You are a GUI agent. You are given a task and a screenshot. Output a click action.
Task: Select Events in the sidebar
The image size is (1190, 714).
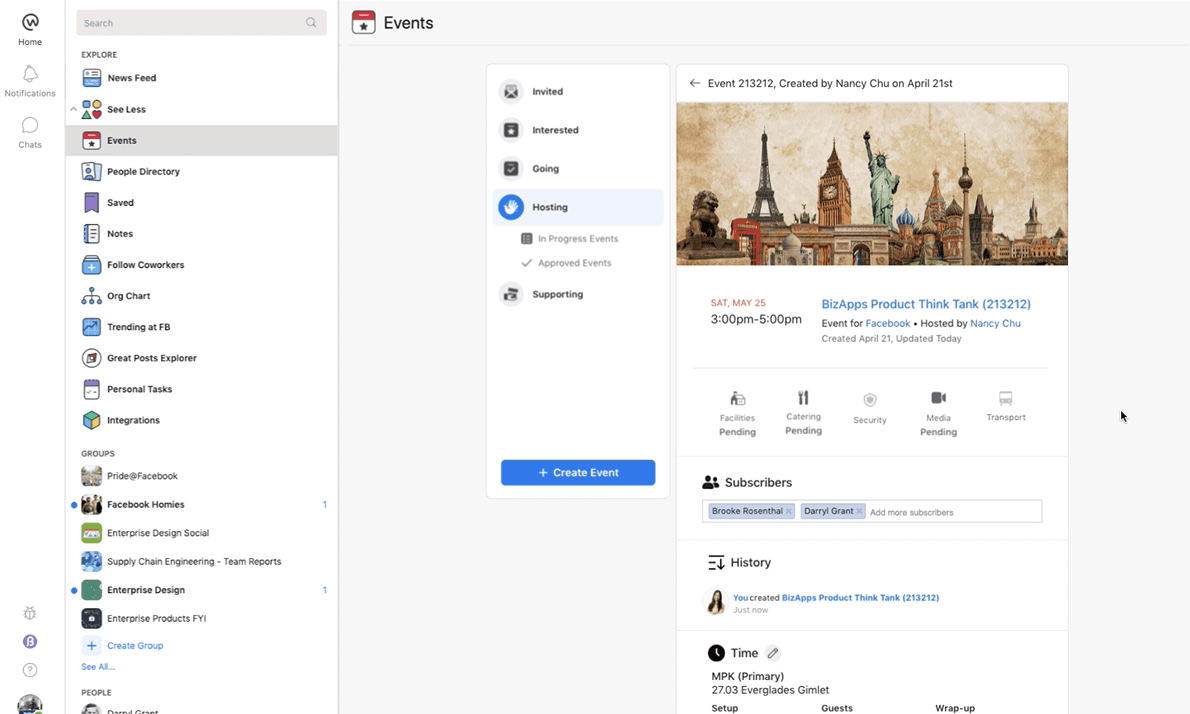(201, 140)
